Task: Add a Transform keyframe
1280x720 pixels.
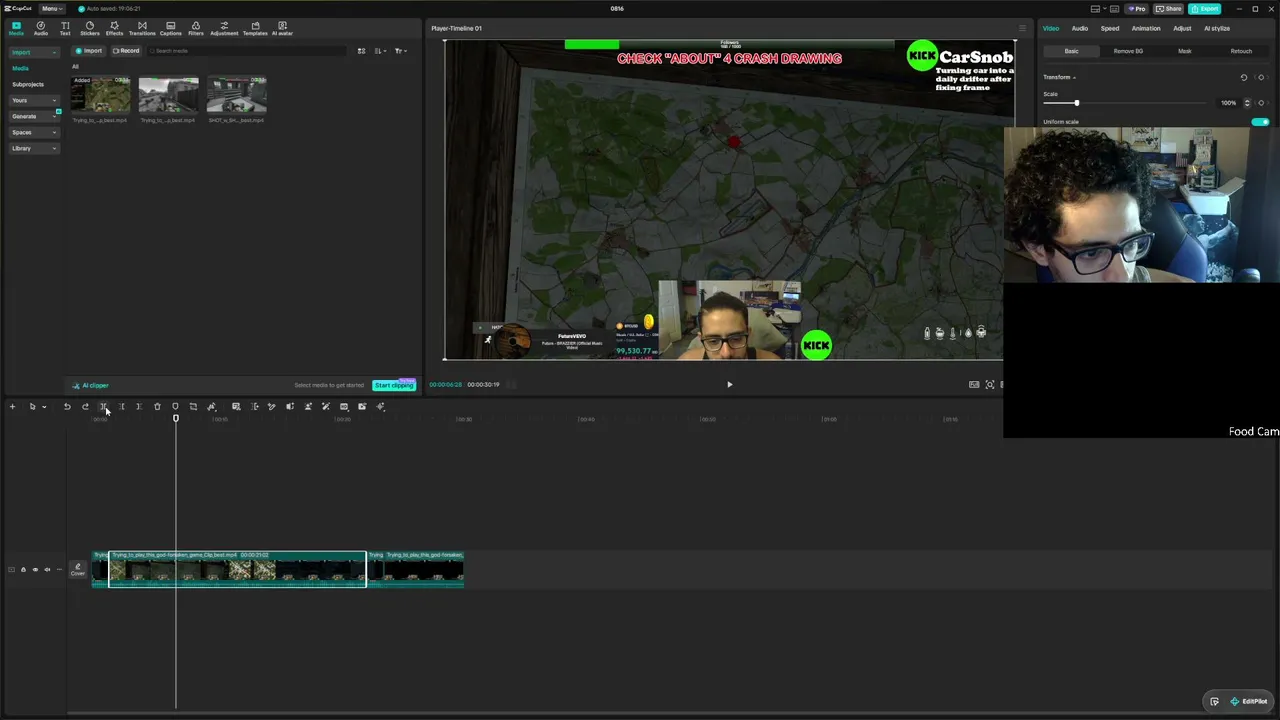Action: (1261, 77)
